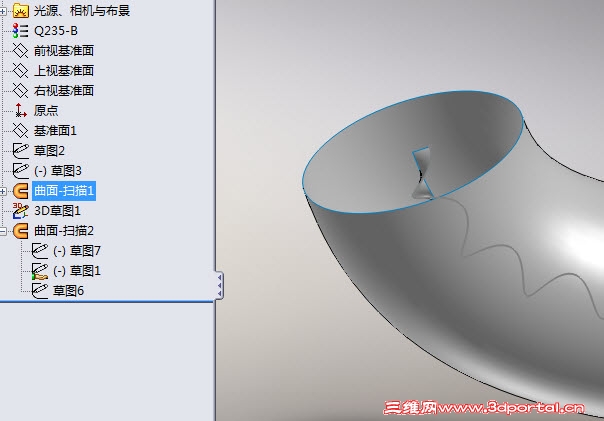Select the (-) 草图3 label
The height and width of the screenshot is (421, 604).
pyautogui.click(x=58, y=171)
